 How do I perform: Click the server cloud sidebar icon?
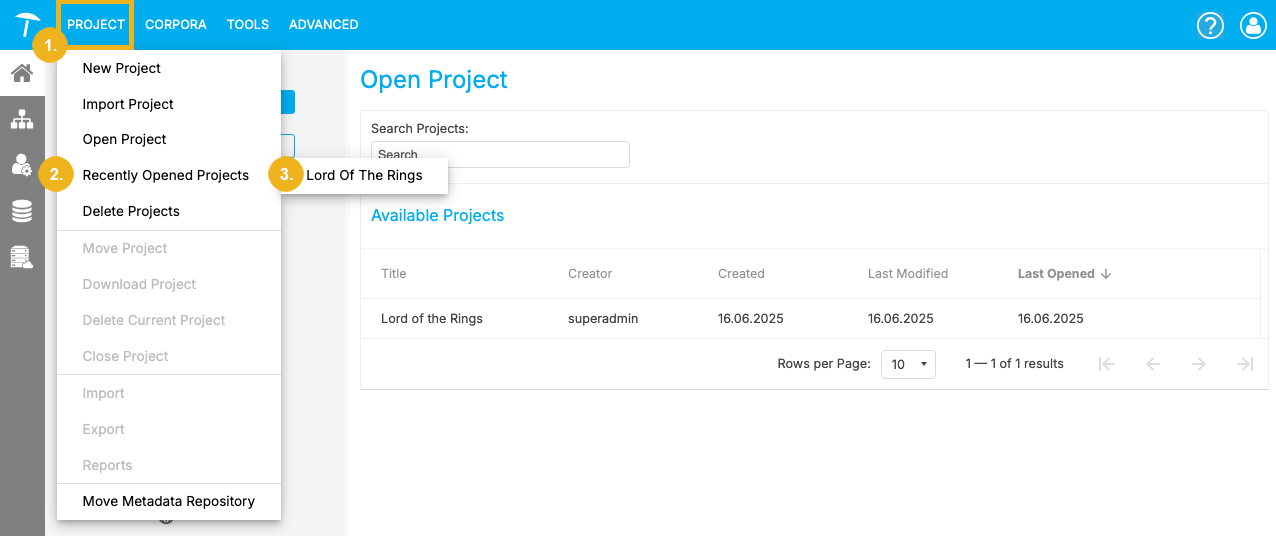(22, 257)
